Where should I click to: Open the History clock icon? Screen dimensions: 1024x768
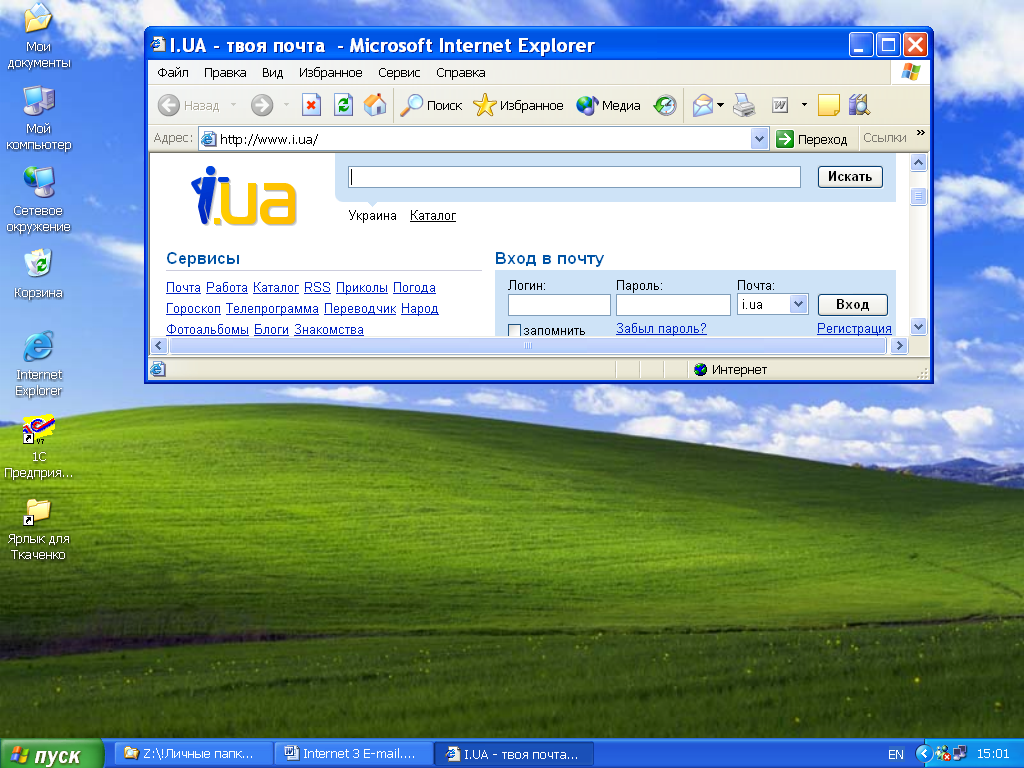click(665, 105)
